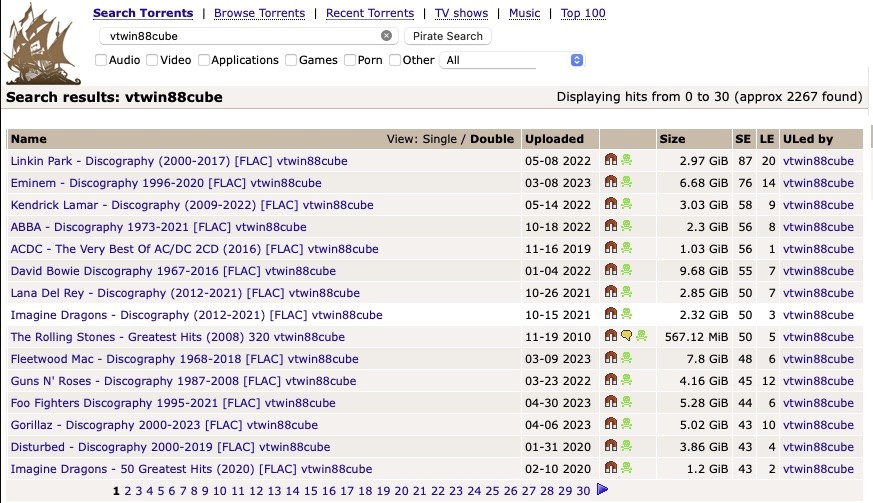The height and width of the screenshot is (503, 873).
Task: Sort by Uploaded column header
Action: point(555,139)
